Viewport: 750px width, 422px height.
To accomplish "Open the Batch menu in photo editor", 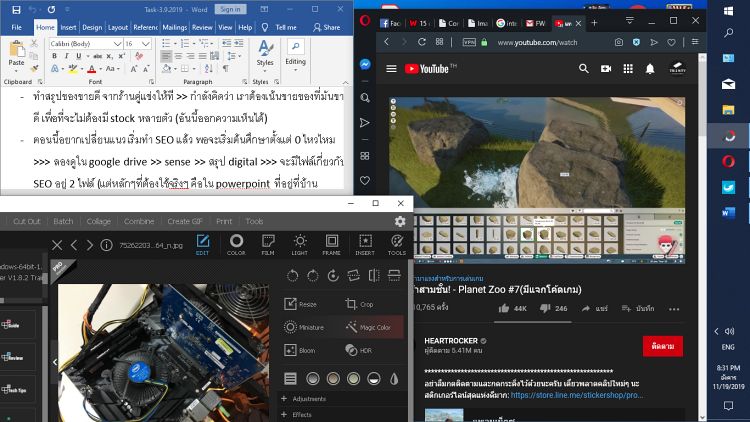I will point(63,221).
